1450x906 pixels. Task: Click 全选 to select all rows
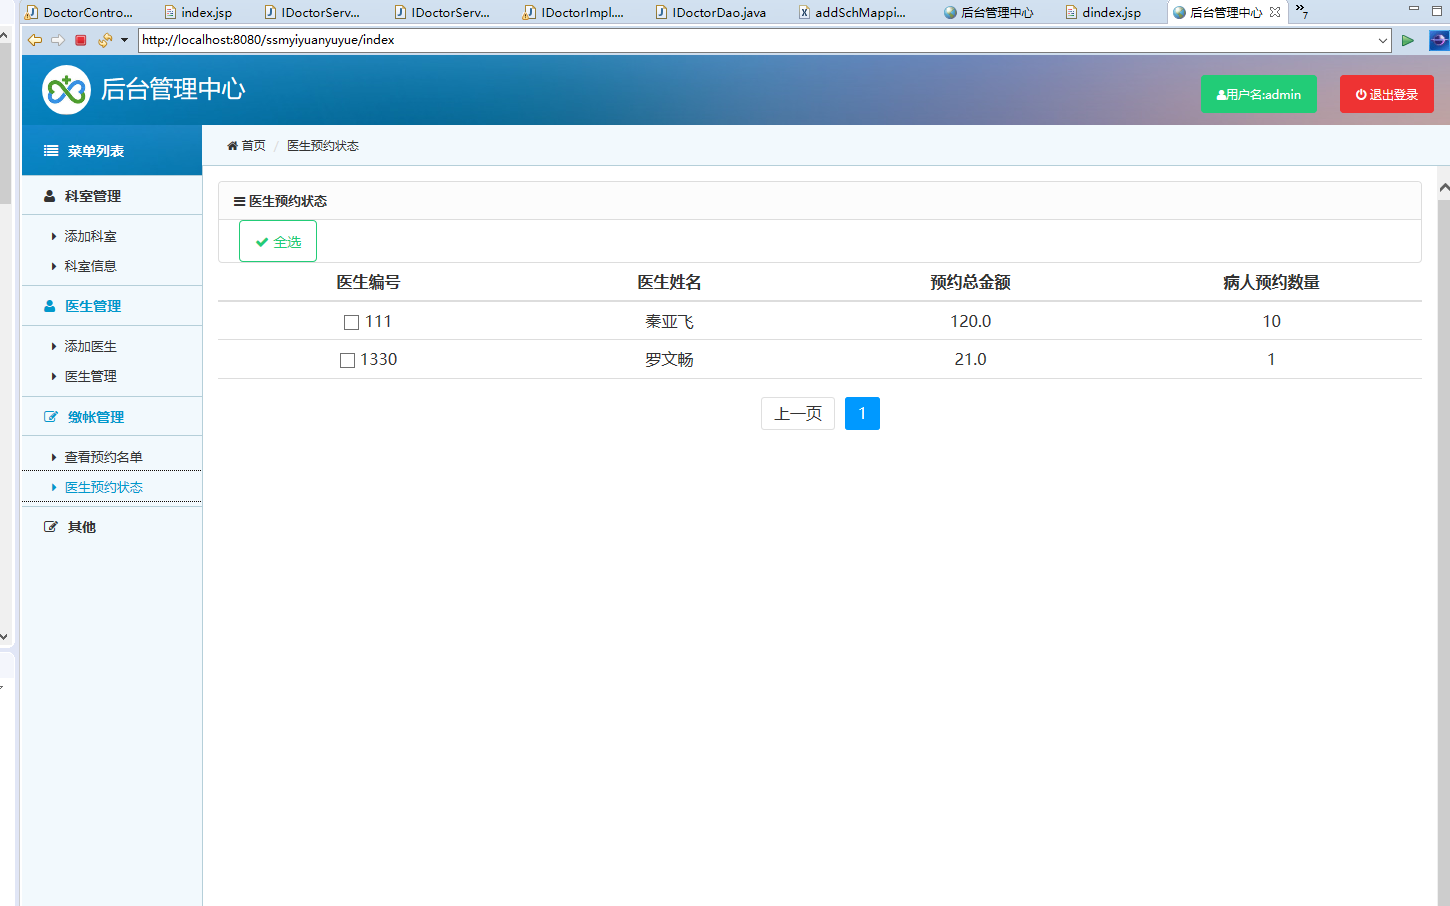(277, 240)
